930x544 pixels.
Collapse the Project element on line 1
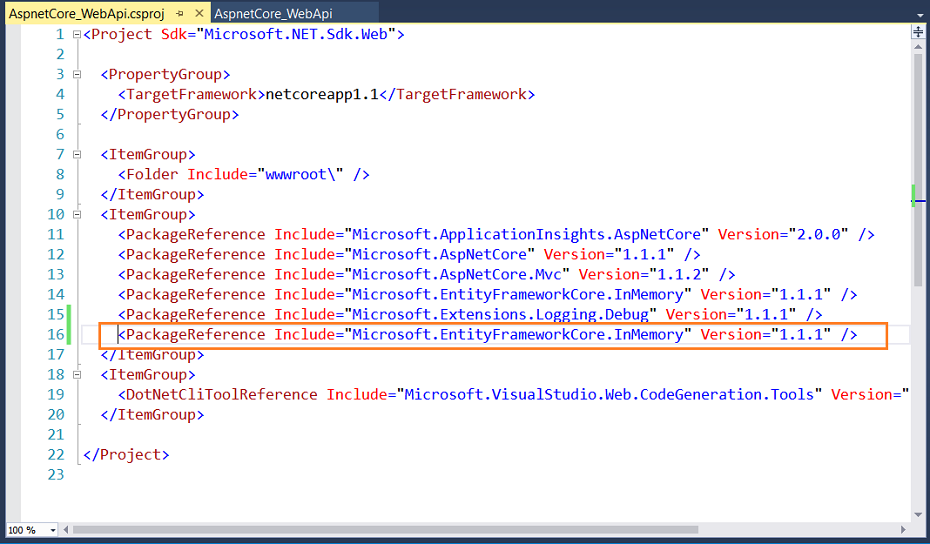pyautogui.click(x=77, y=34)
